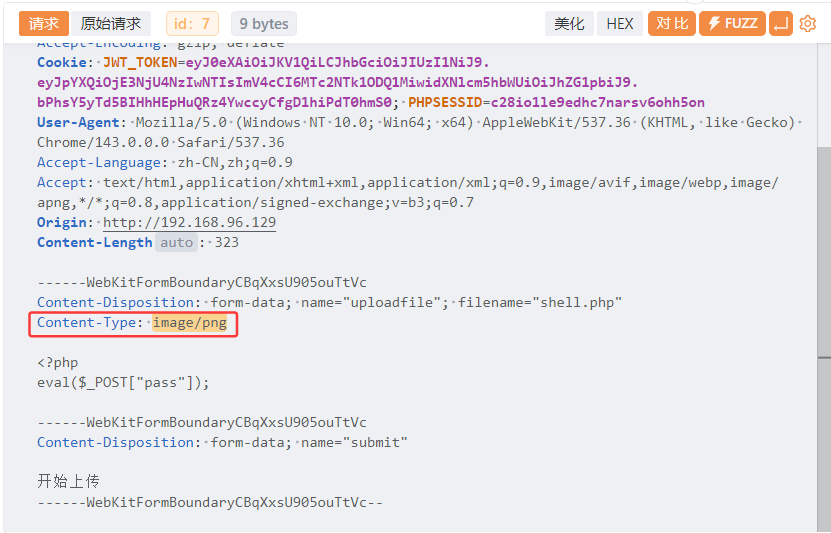831x533 pixels.
Task: Click the 开始上传 body text
Action: (68, 481)
